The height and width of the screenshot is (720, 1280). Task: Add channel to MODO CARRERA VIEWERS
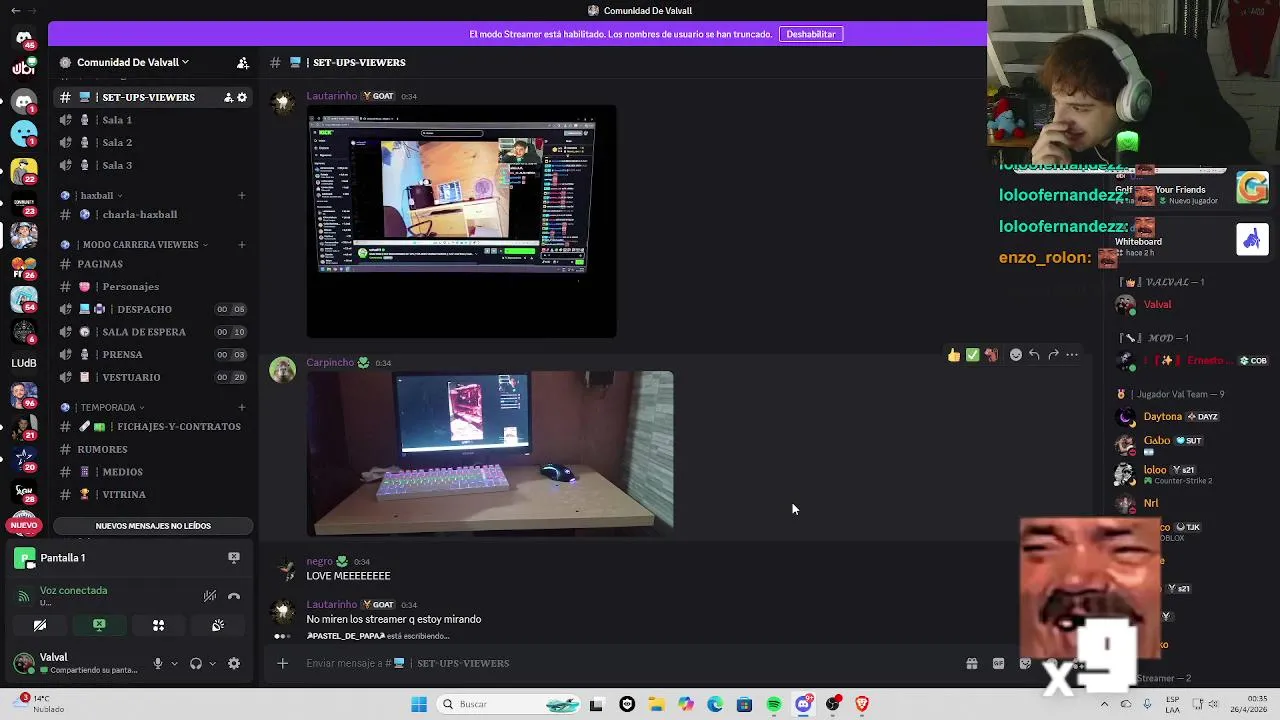click(x=241, y=244)
